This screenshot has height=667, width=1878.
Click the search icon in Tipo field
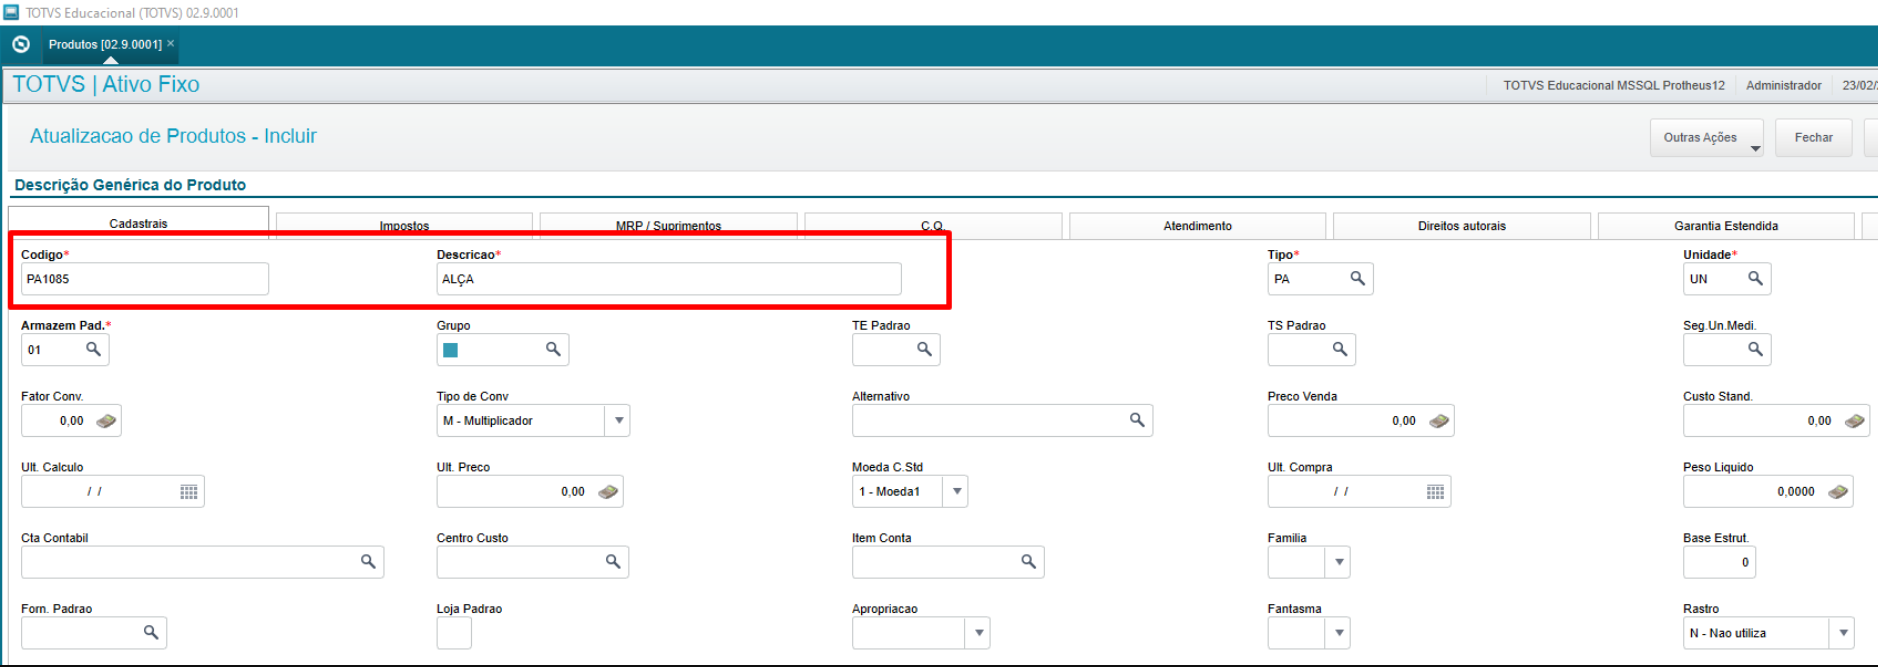coord(1357,278)
